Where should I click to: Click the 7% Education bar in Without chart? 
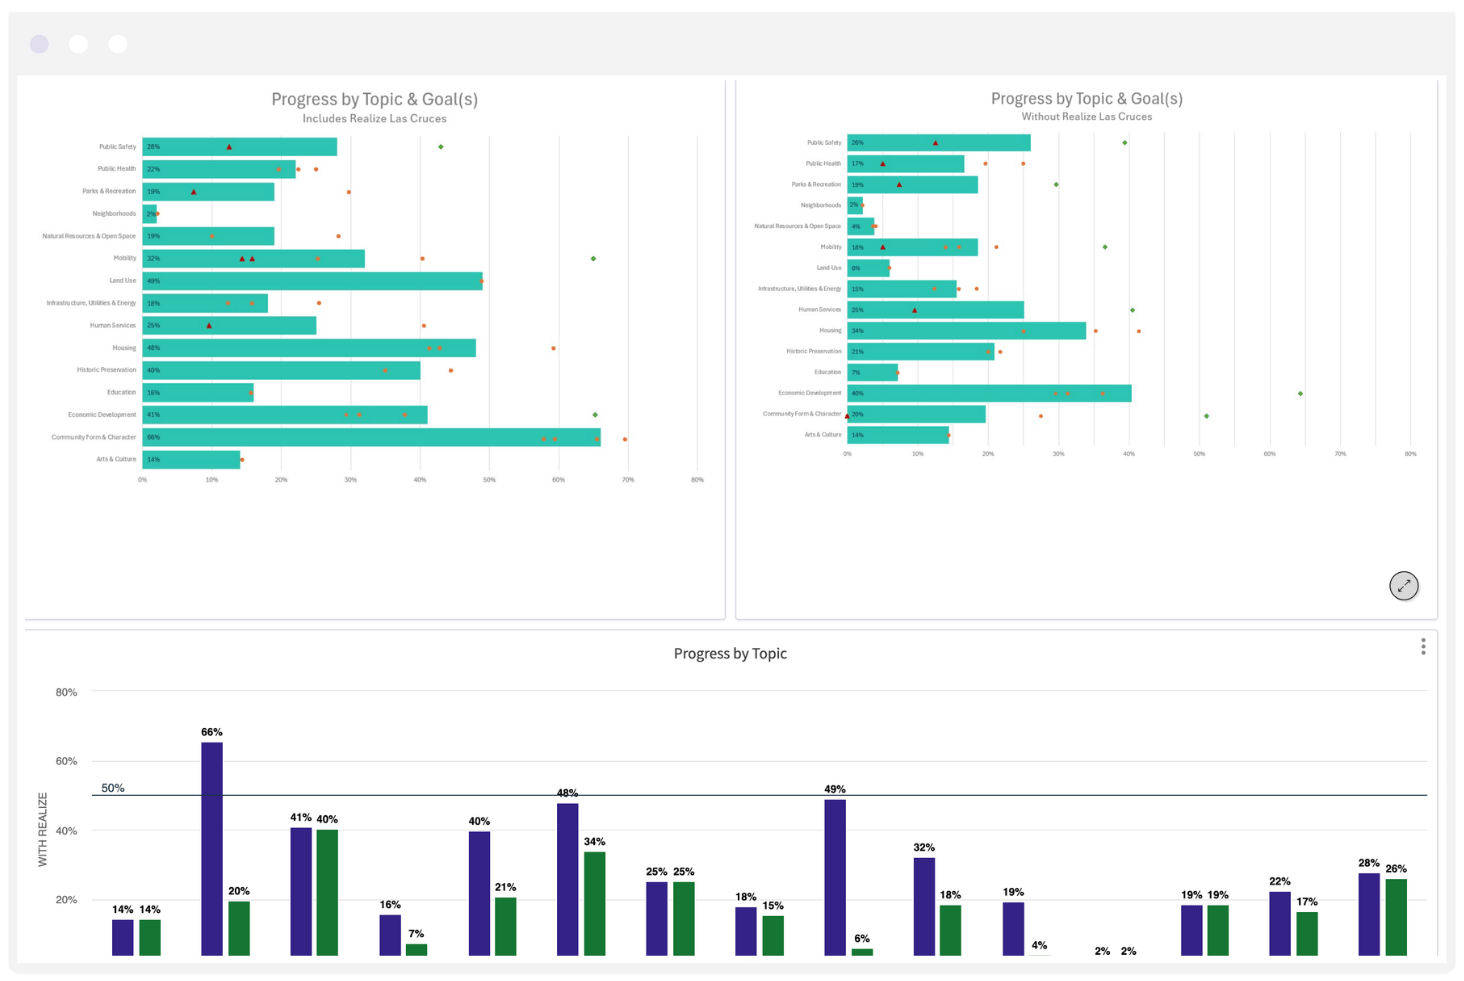pos(872,372)
